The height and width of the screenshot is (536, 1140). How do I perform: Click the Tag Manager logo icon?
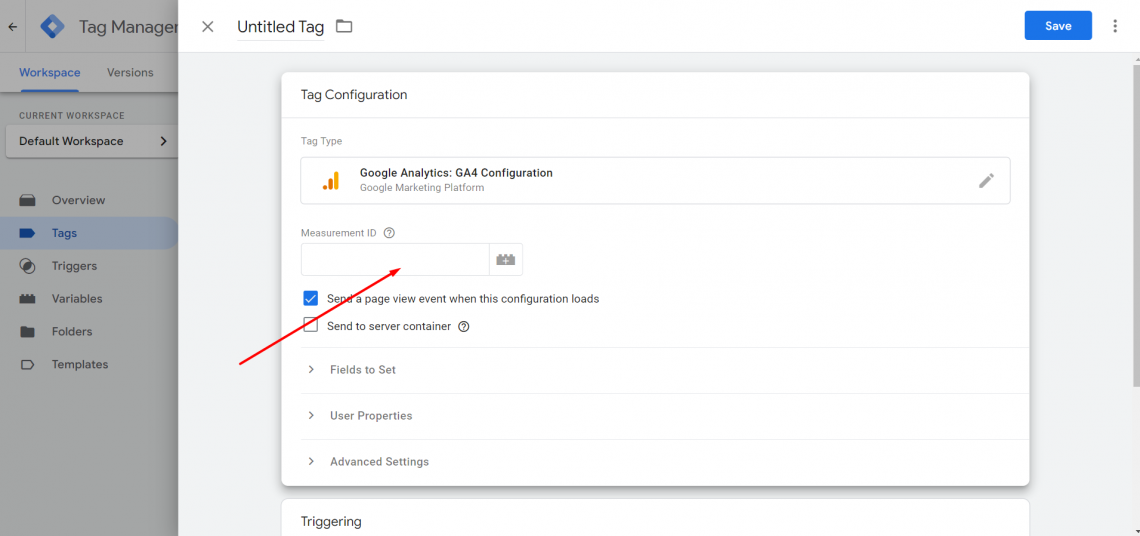point(52,27)
